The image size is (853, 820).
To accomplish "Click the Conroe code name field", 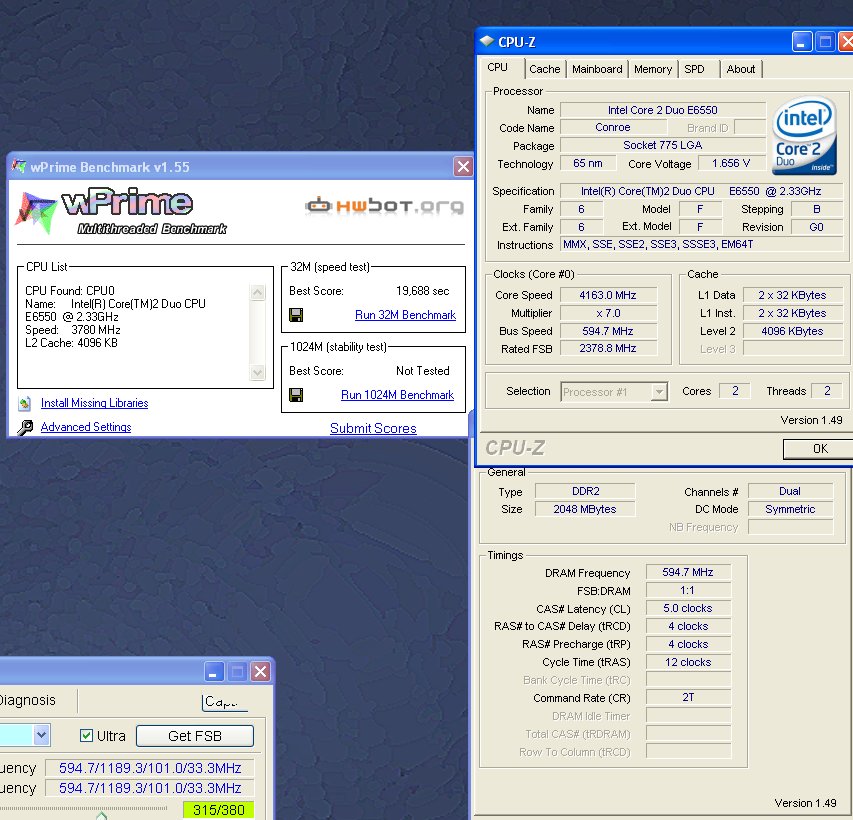I will coord(613,127).
